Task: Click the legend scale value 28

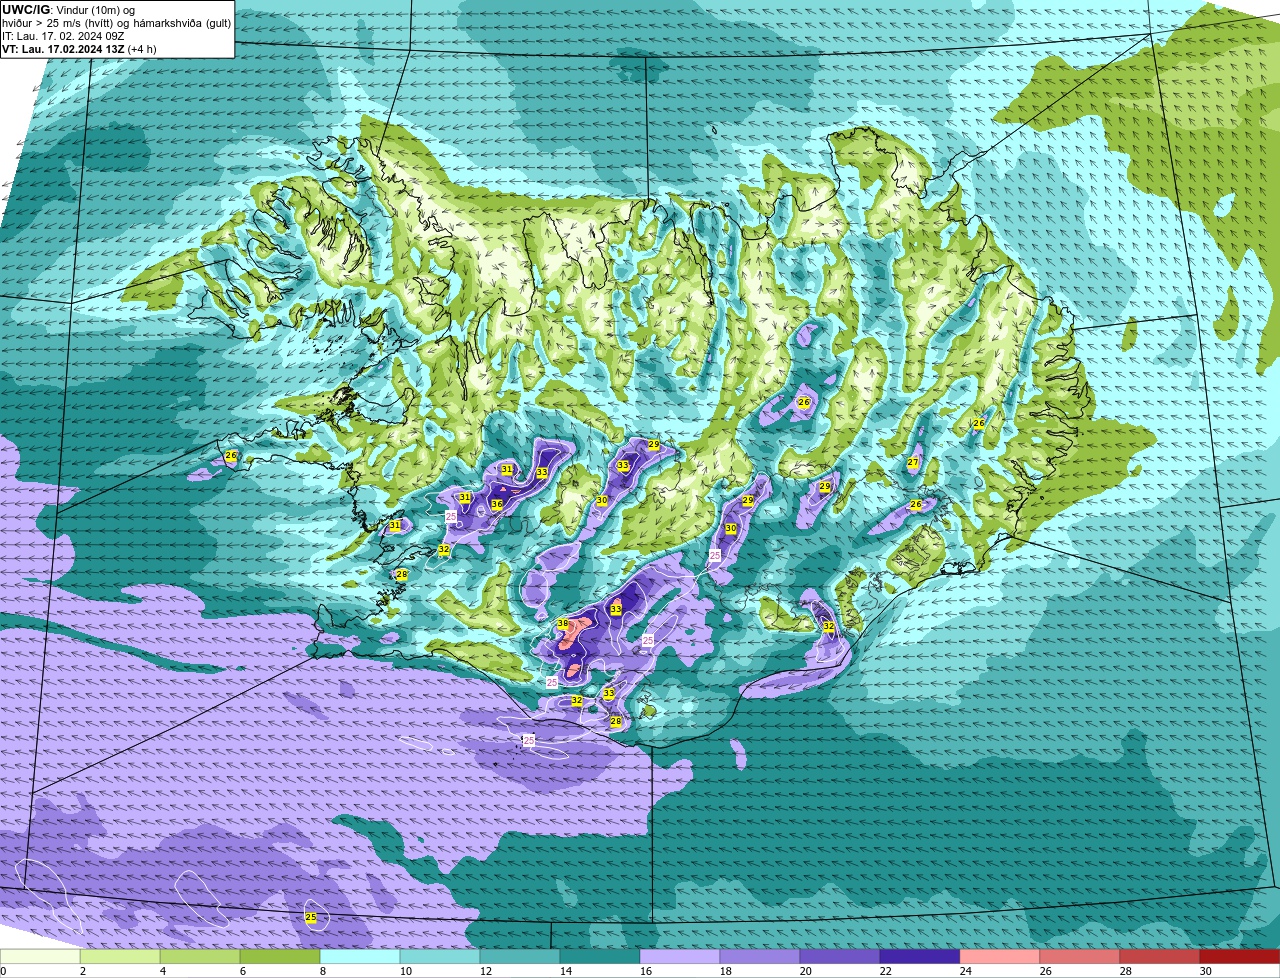Action: pos(1124,971)
